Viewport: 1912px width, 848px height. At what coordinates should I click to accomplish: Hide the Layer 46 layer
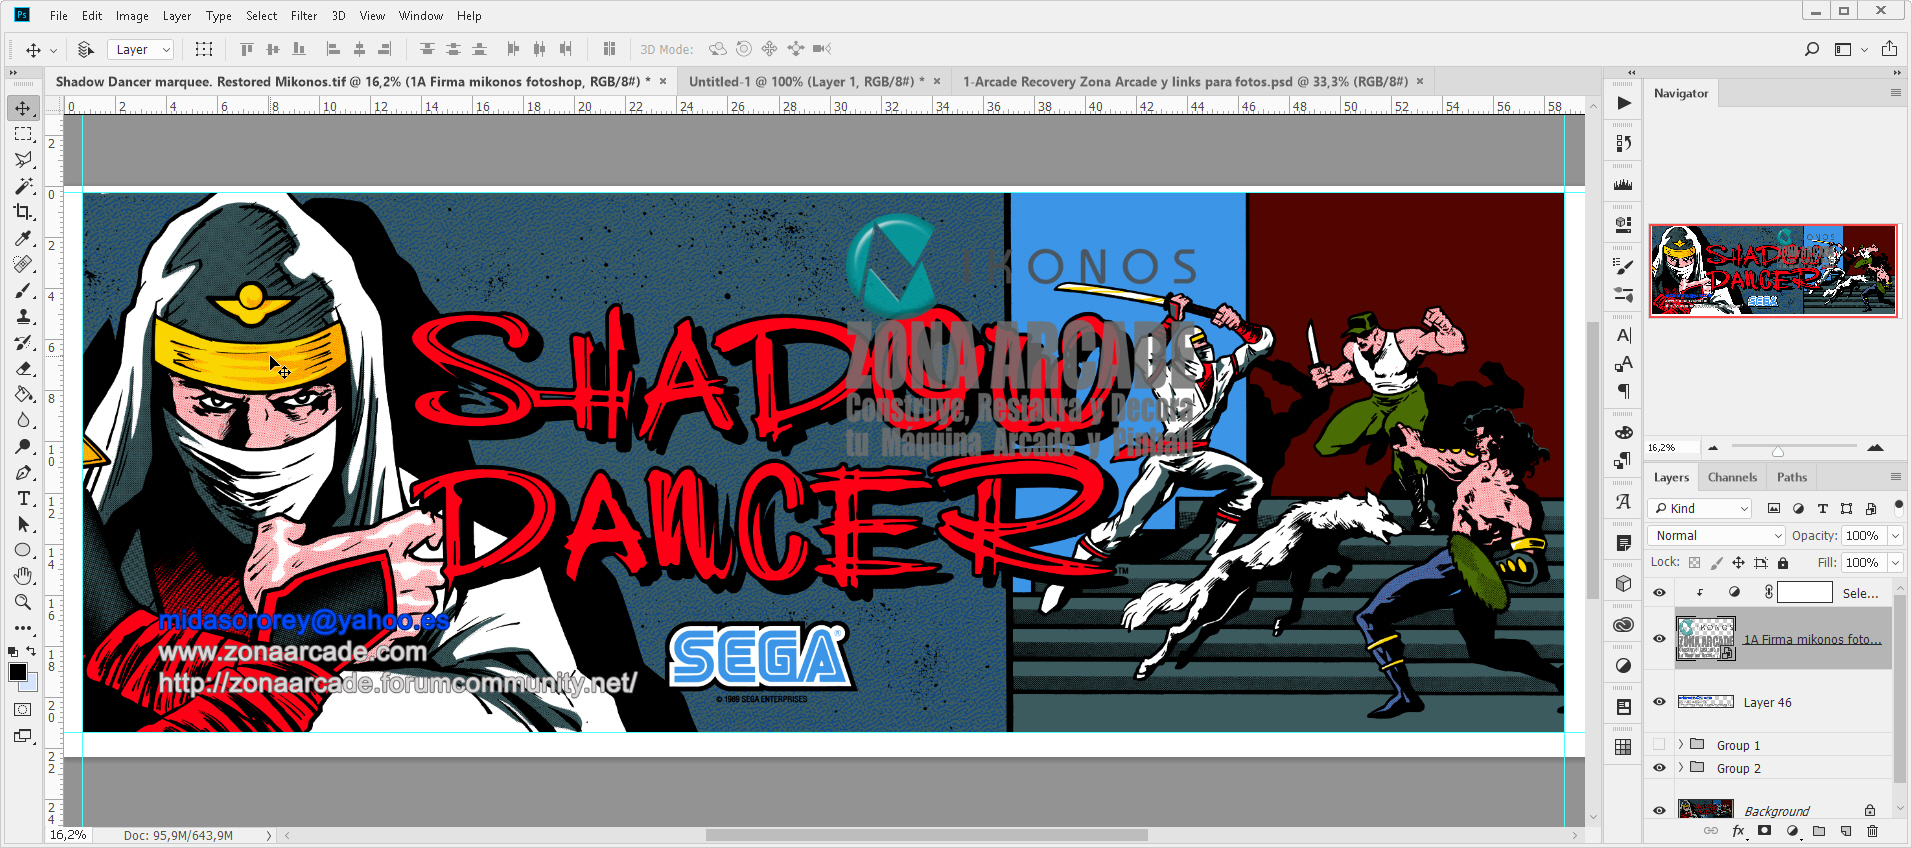click(1659, 702)
